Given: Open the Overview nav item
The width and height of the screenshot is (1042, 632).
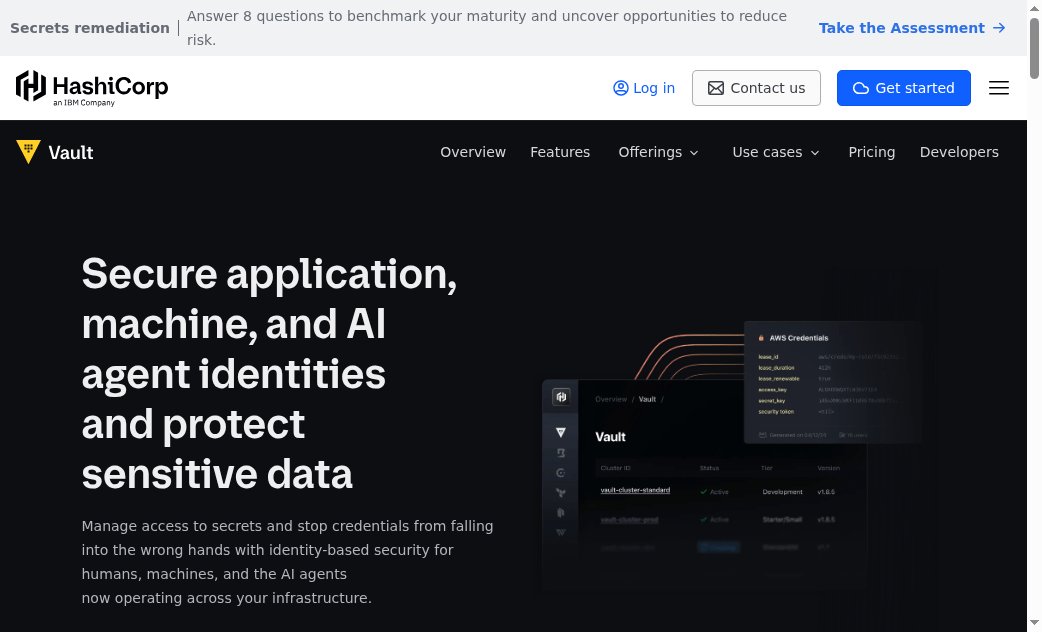Looking at the screenshot, I should 472,152.
